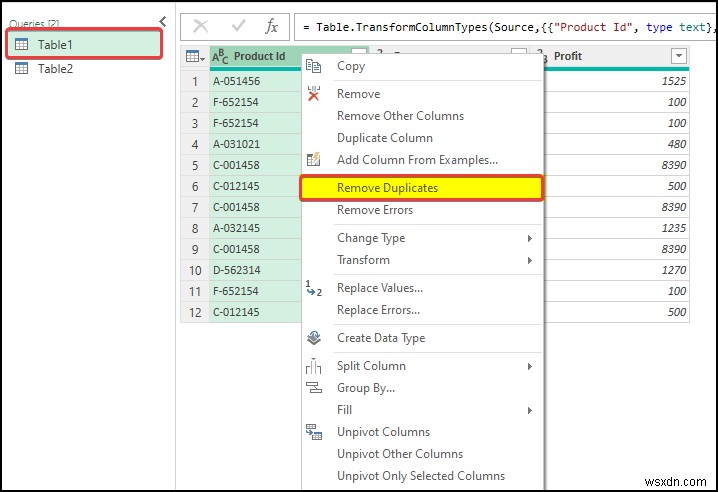Screen dimensions: 718x492
Task: Click row number 12
Action: click(195, 312)
